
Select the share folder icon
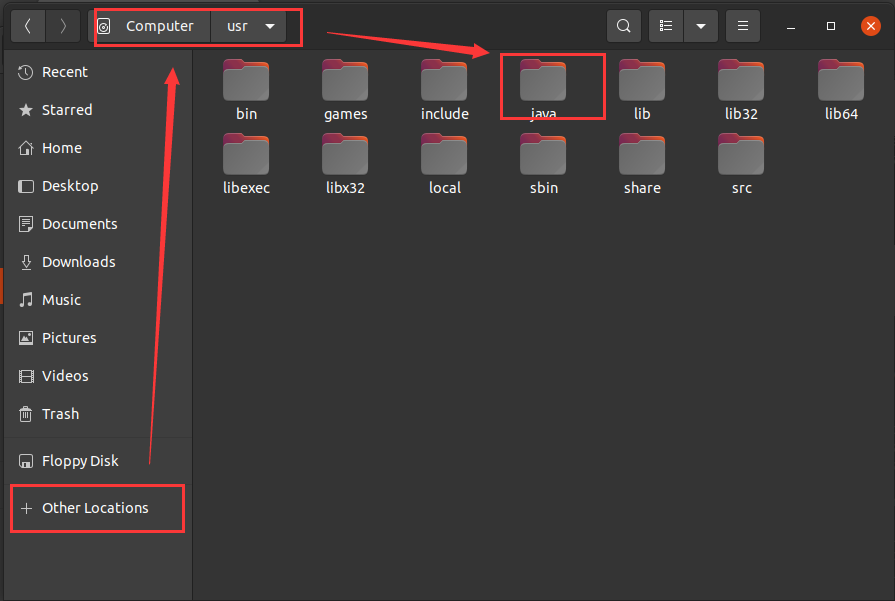coord(642,155)
